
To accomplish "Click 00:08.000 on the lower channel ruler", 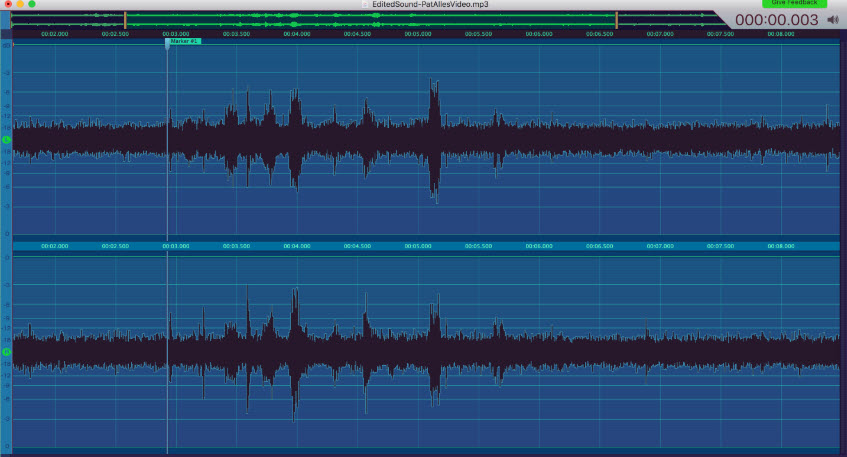I will (x=781, y=246).
